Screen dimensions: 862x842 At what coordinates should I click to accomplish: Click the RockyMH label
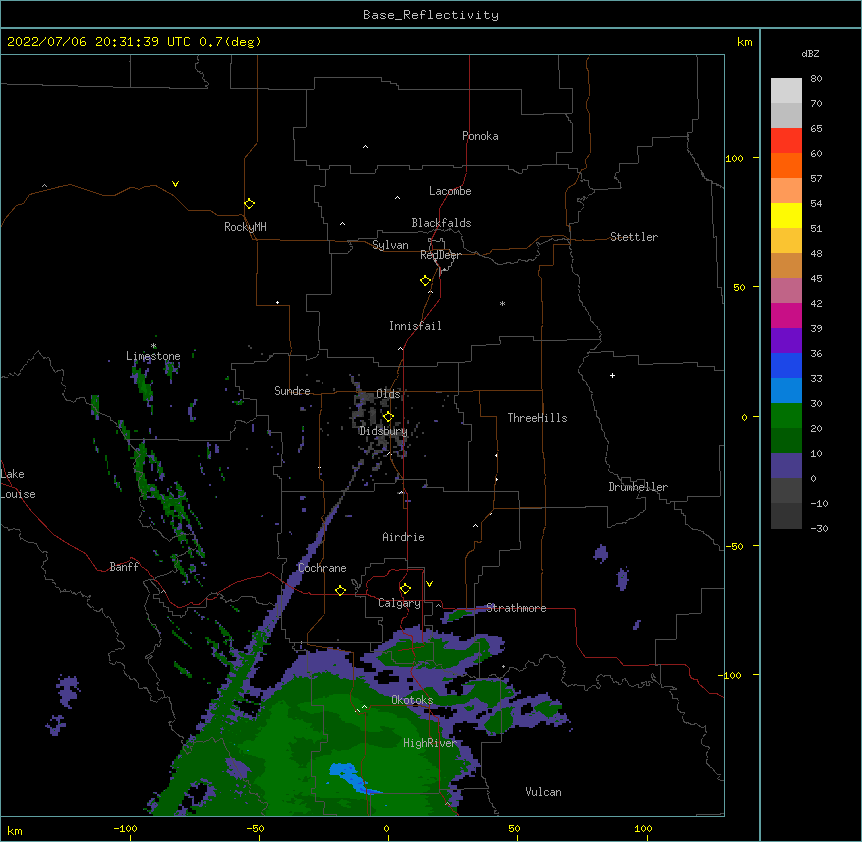click(x=245, y=227)
